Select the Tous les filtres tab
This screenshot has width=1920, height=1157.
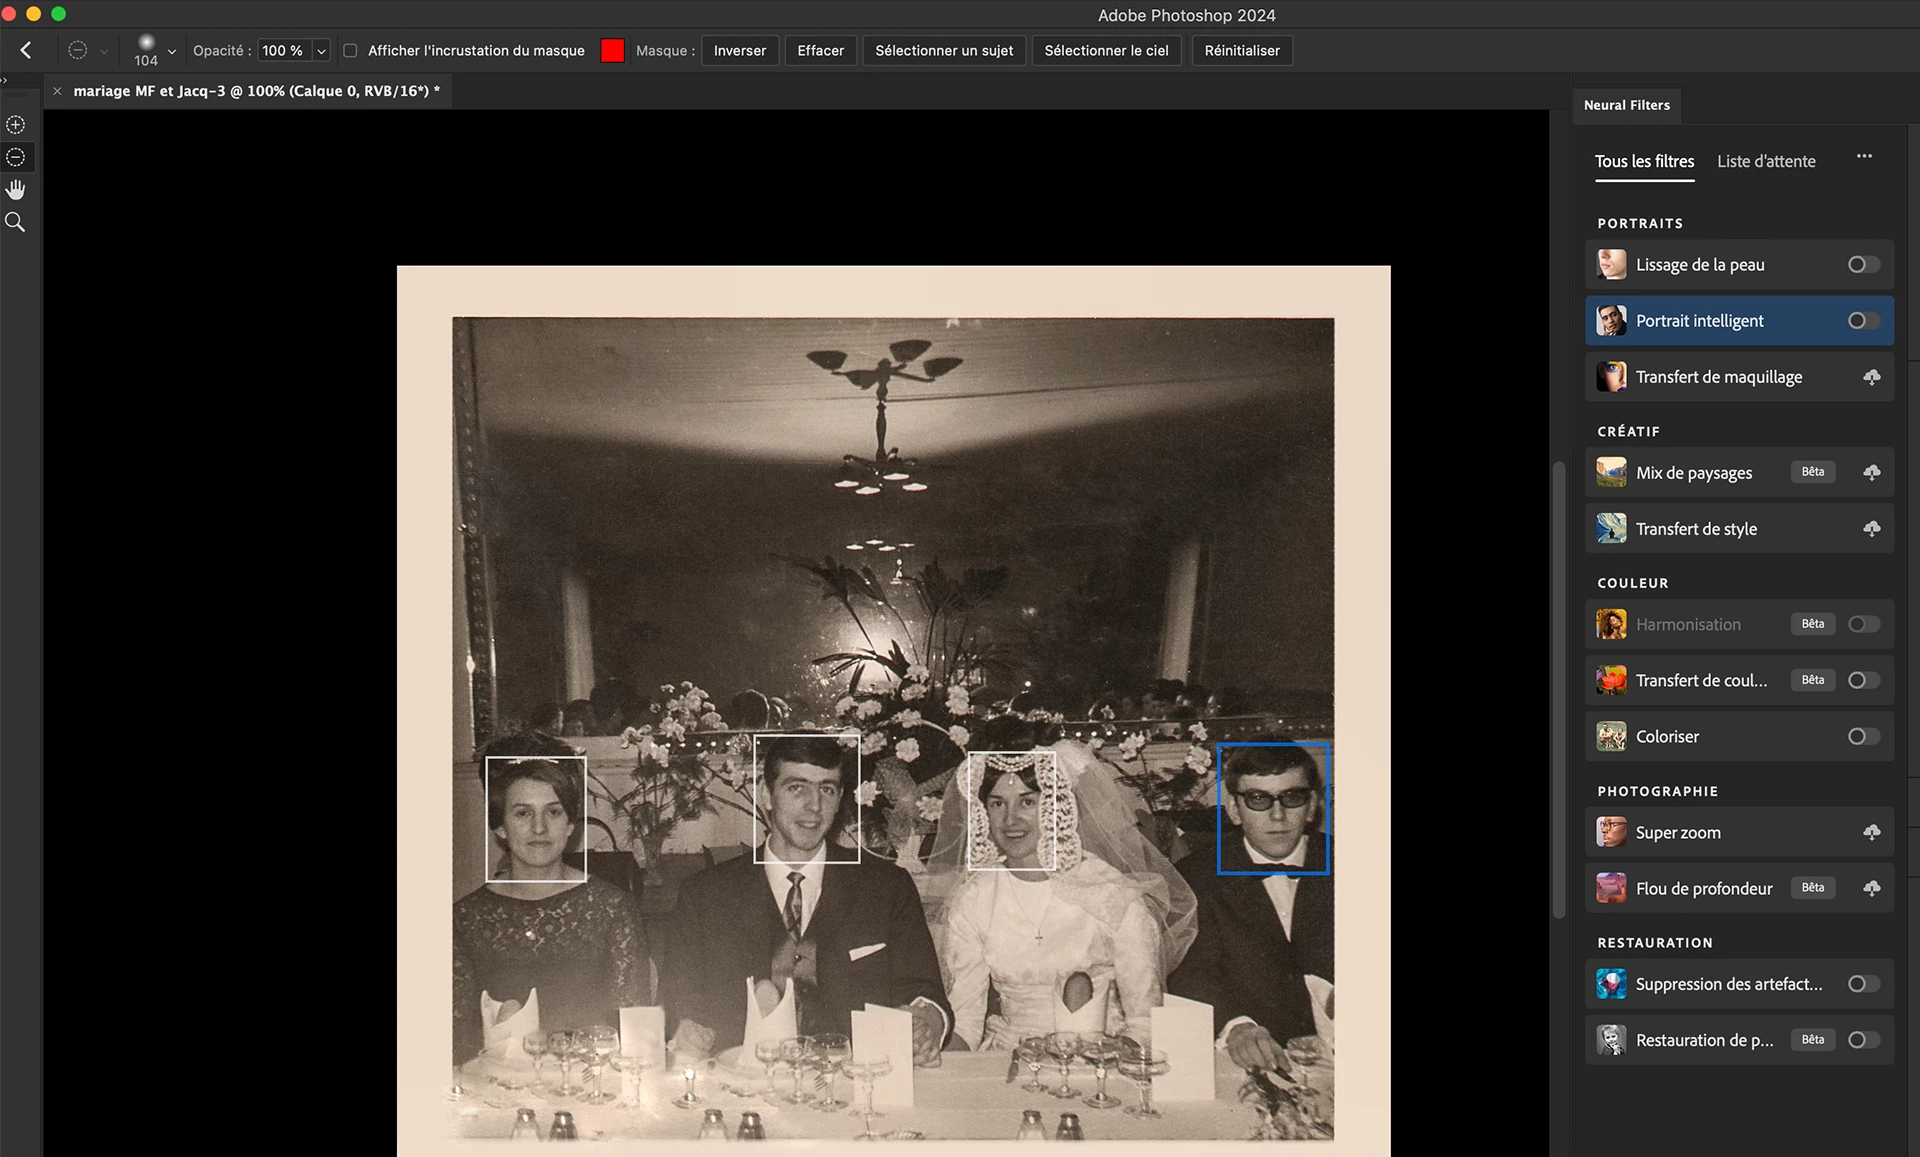1644,161
